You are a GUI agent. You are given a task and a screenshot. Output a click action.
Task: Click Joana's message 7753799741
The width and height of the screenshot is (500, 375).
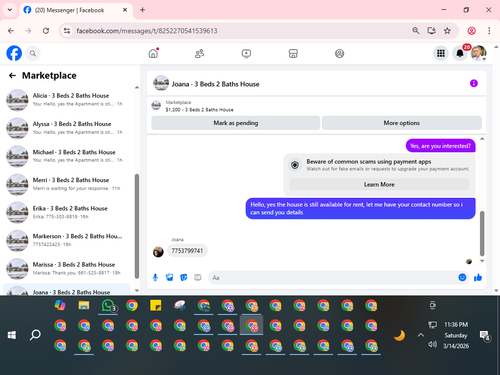coord(187,251)
